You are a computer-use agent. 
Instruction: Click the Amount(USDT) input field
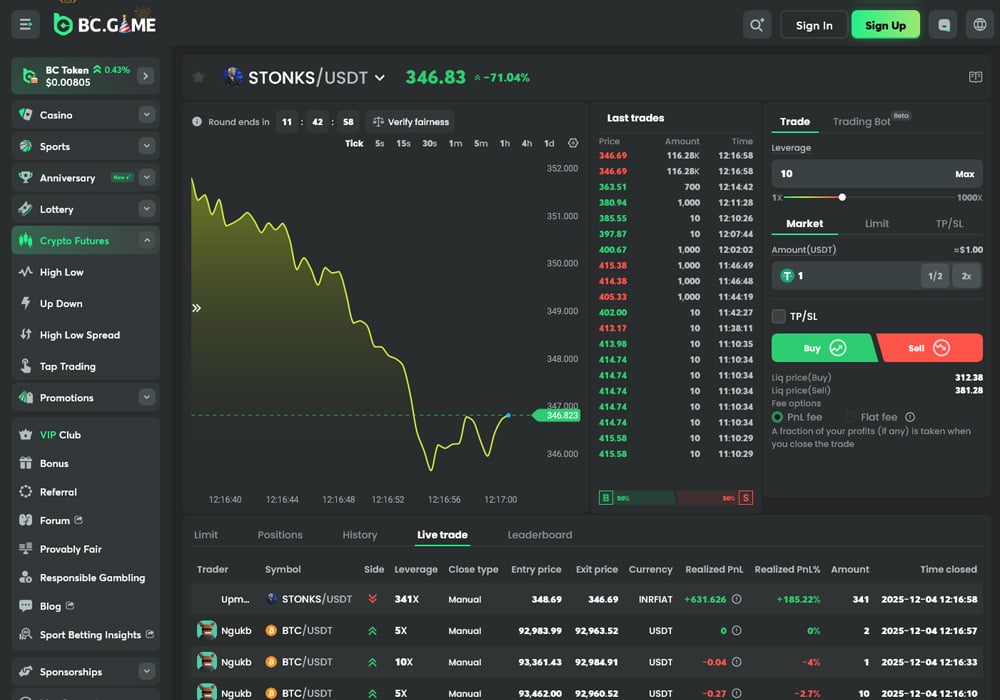[x=877, y=275]
